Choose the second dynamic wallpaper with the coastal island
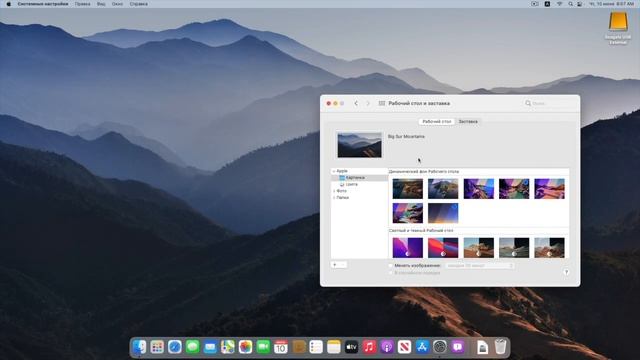 443,189
